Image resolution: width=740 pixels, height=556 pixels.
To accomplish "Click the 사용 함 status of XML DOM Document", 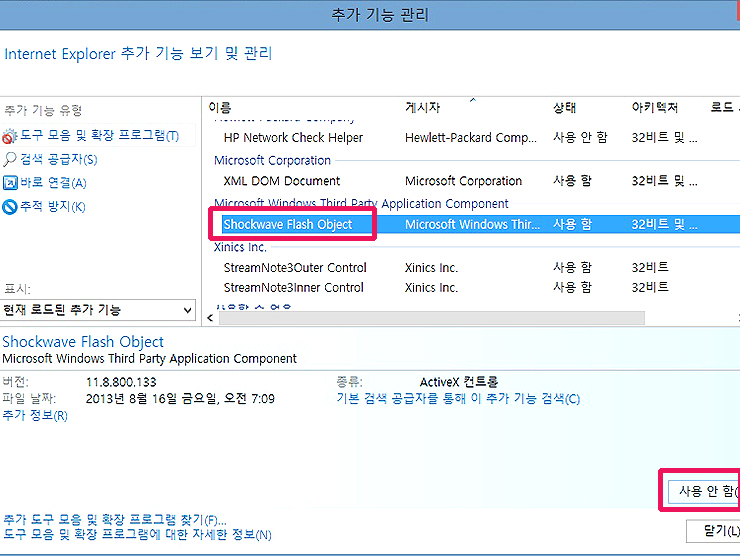I will pyautogui.click(x=572, y=181).
